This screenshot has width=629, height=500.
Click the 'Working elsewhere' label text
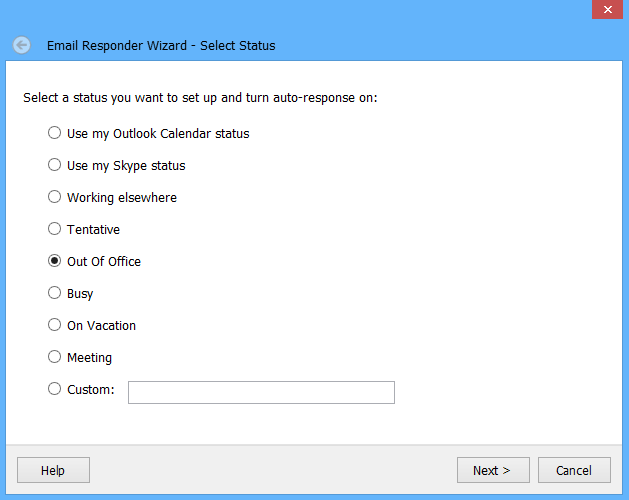(x=122, y=198)
